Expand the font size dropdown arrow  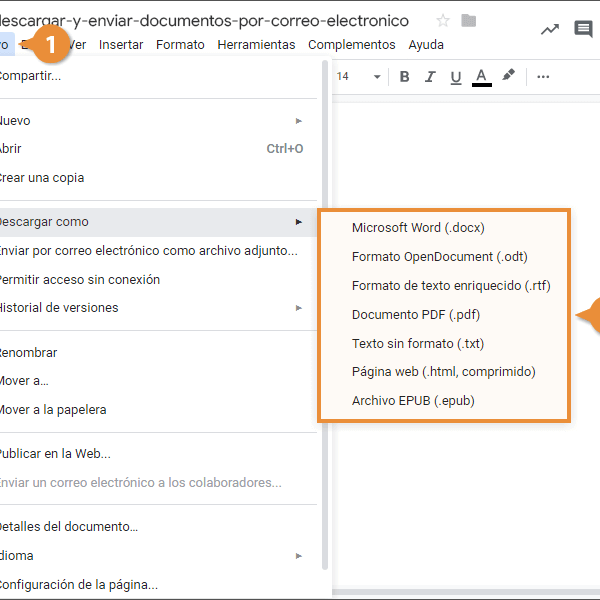click(377, 77)
